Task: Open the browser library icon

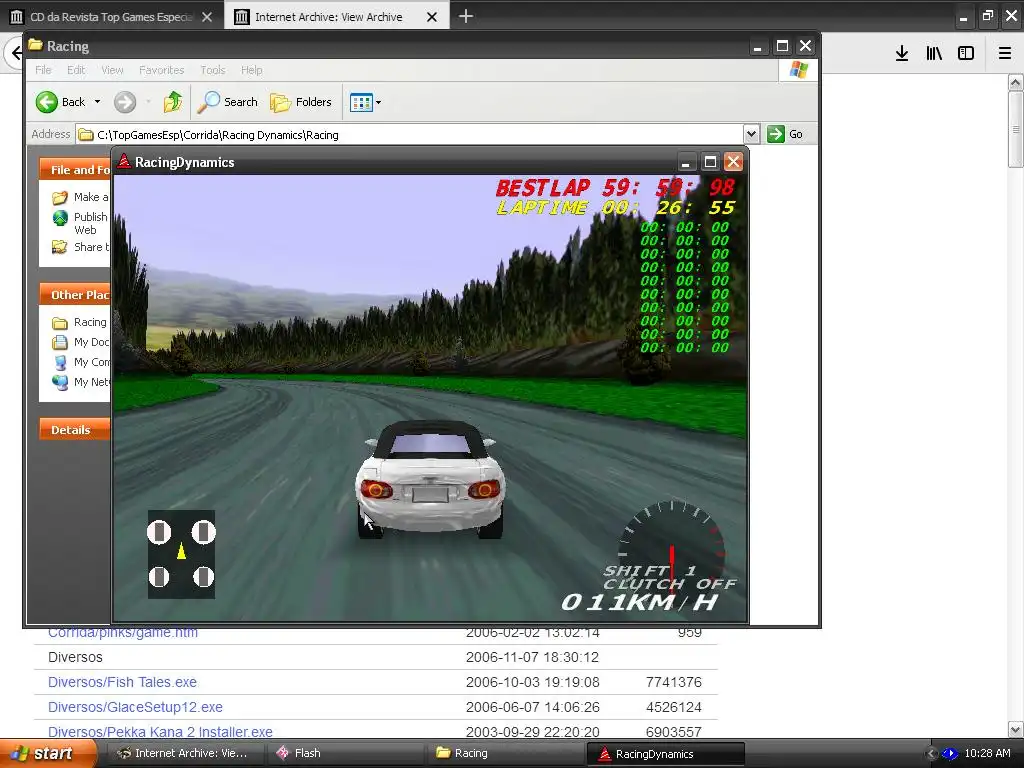Action: click(x=934, y=54)
